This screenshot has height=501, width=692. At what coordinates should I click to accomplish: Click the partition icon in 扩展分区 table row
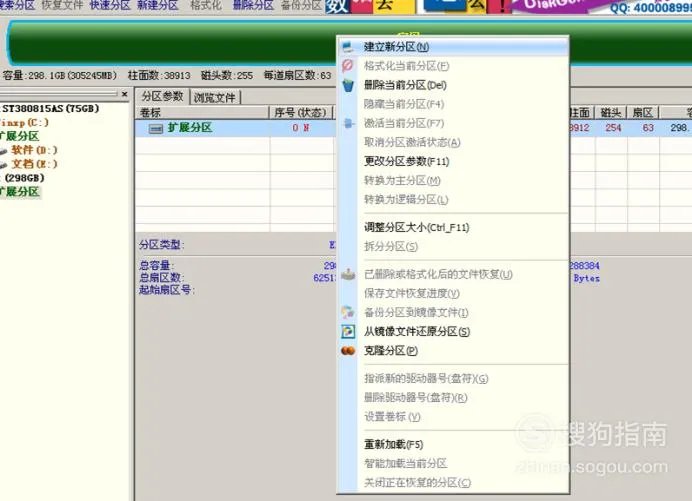(156, 128)
